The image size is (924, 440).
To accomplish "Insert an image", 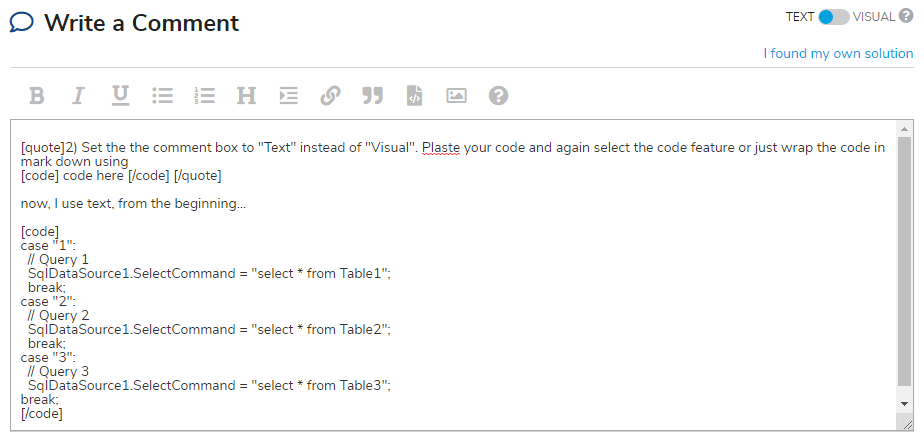I will (x=456, y=96).
